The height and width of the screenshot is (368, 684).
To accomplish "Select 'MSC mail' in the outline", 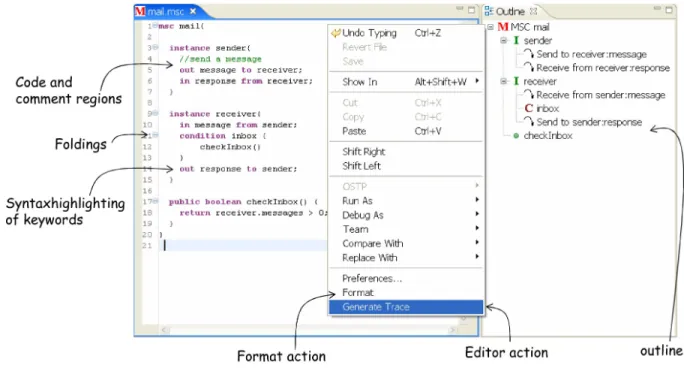I will pos(530,27).
